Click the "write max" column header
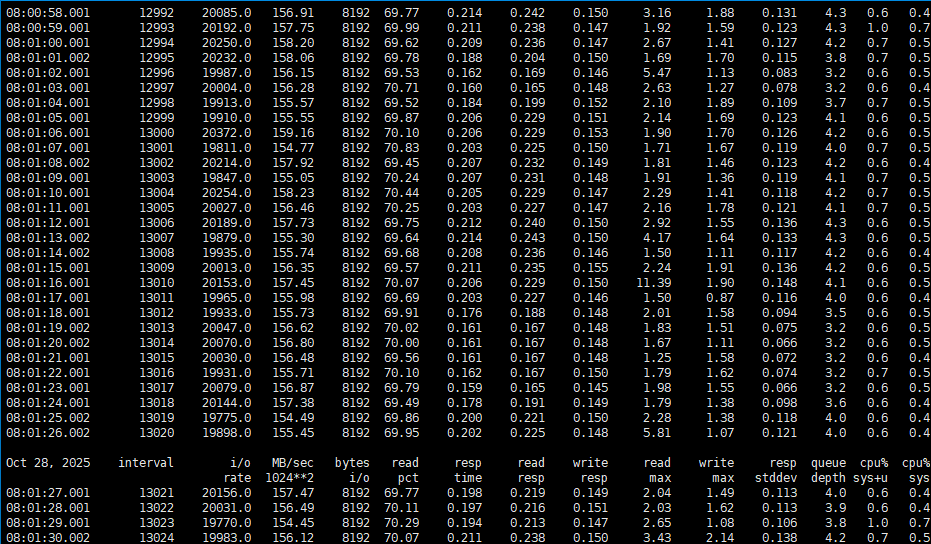This screenshot has height=544, width=931. point(716,470)
